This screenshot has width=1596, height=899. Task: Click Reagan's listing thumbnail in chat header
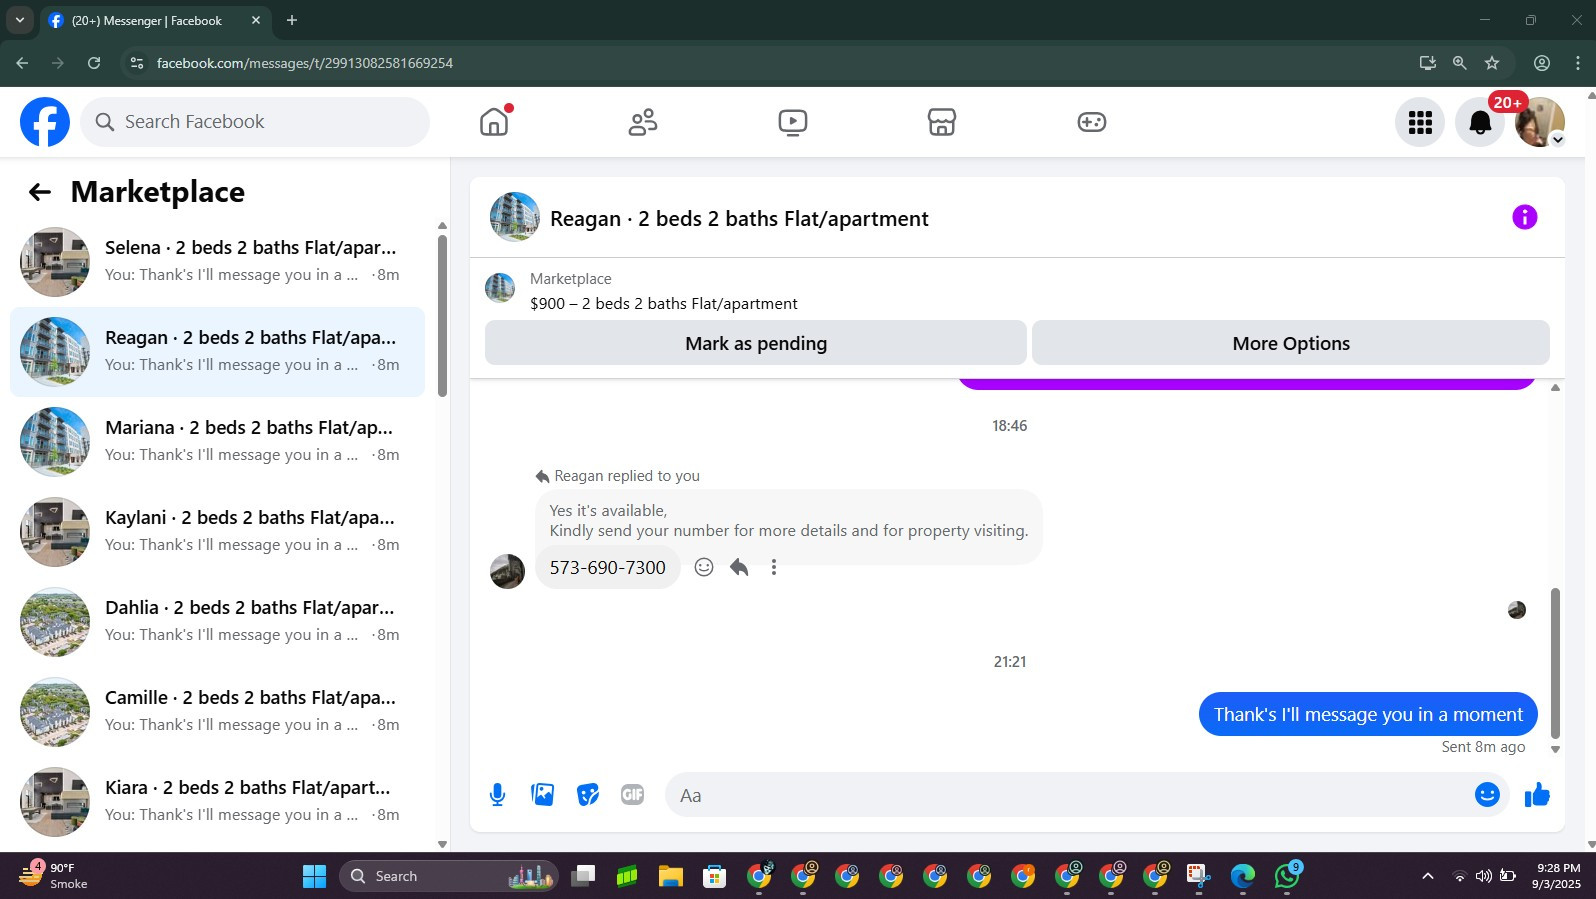click(514, 217)
